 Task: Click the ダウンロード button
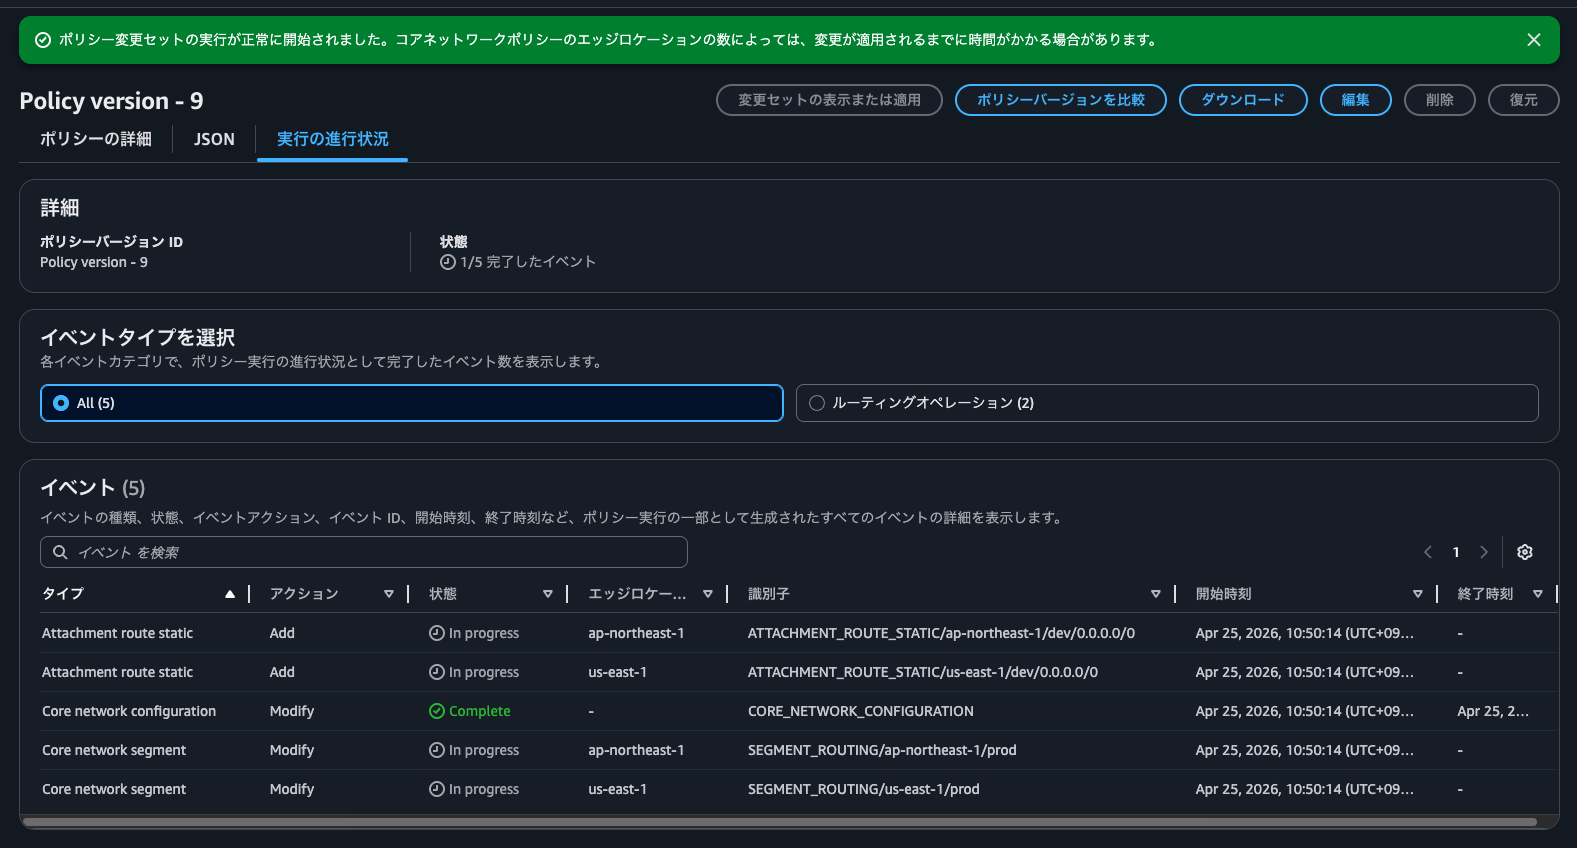pyautogui.click(x=1242, y=100)
